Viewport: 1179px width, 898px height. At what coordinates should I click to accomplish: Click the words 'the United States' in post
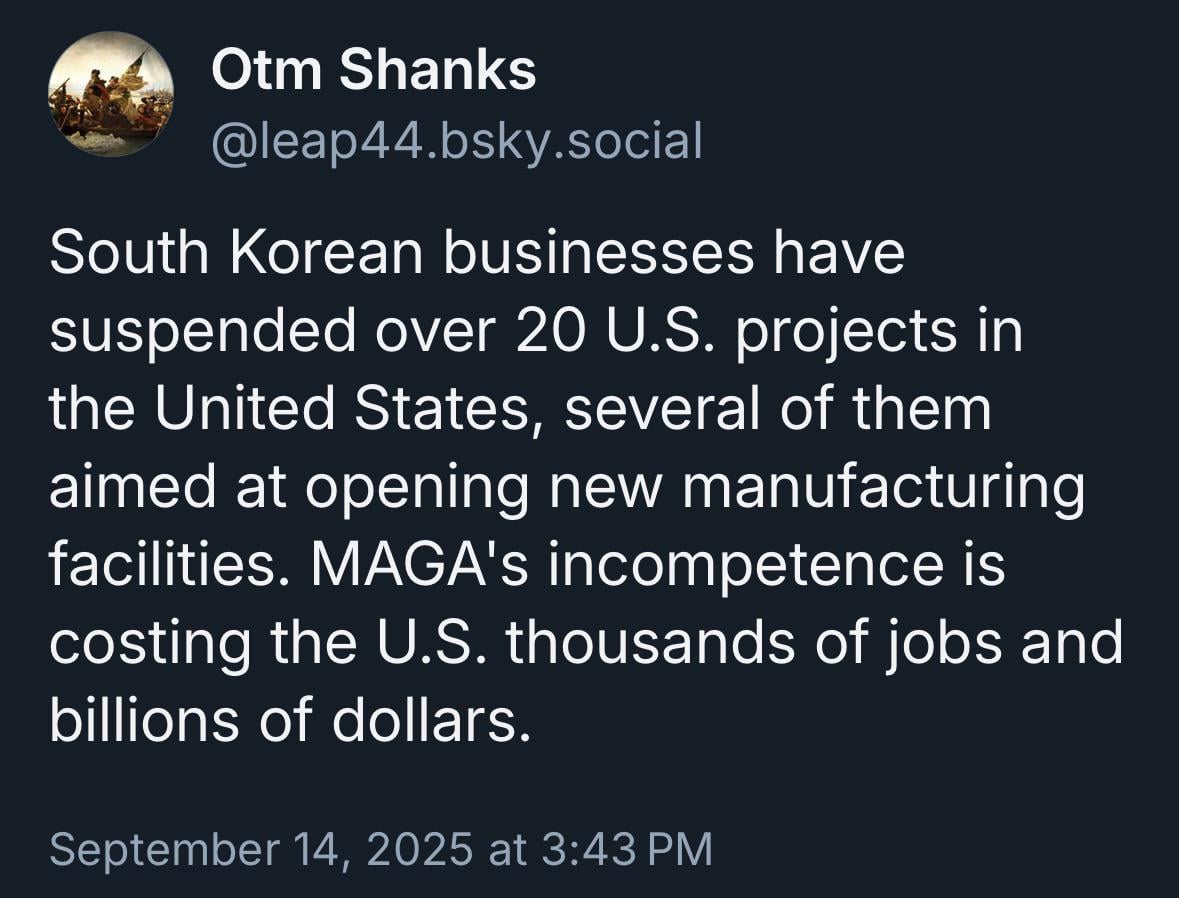[291, 409]
